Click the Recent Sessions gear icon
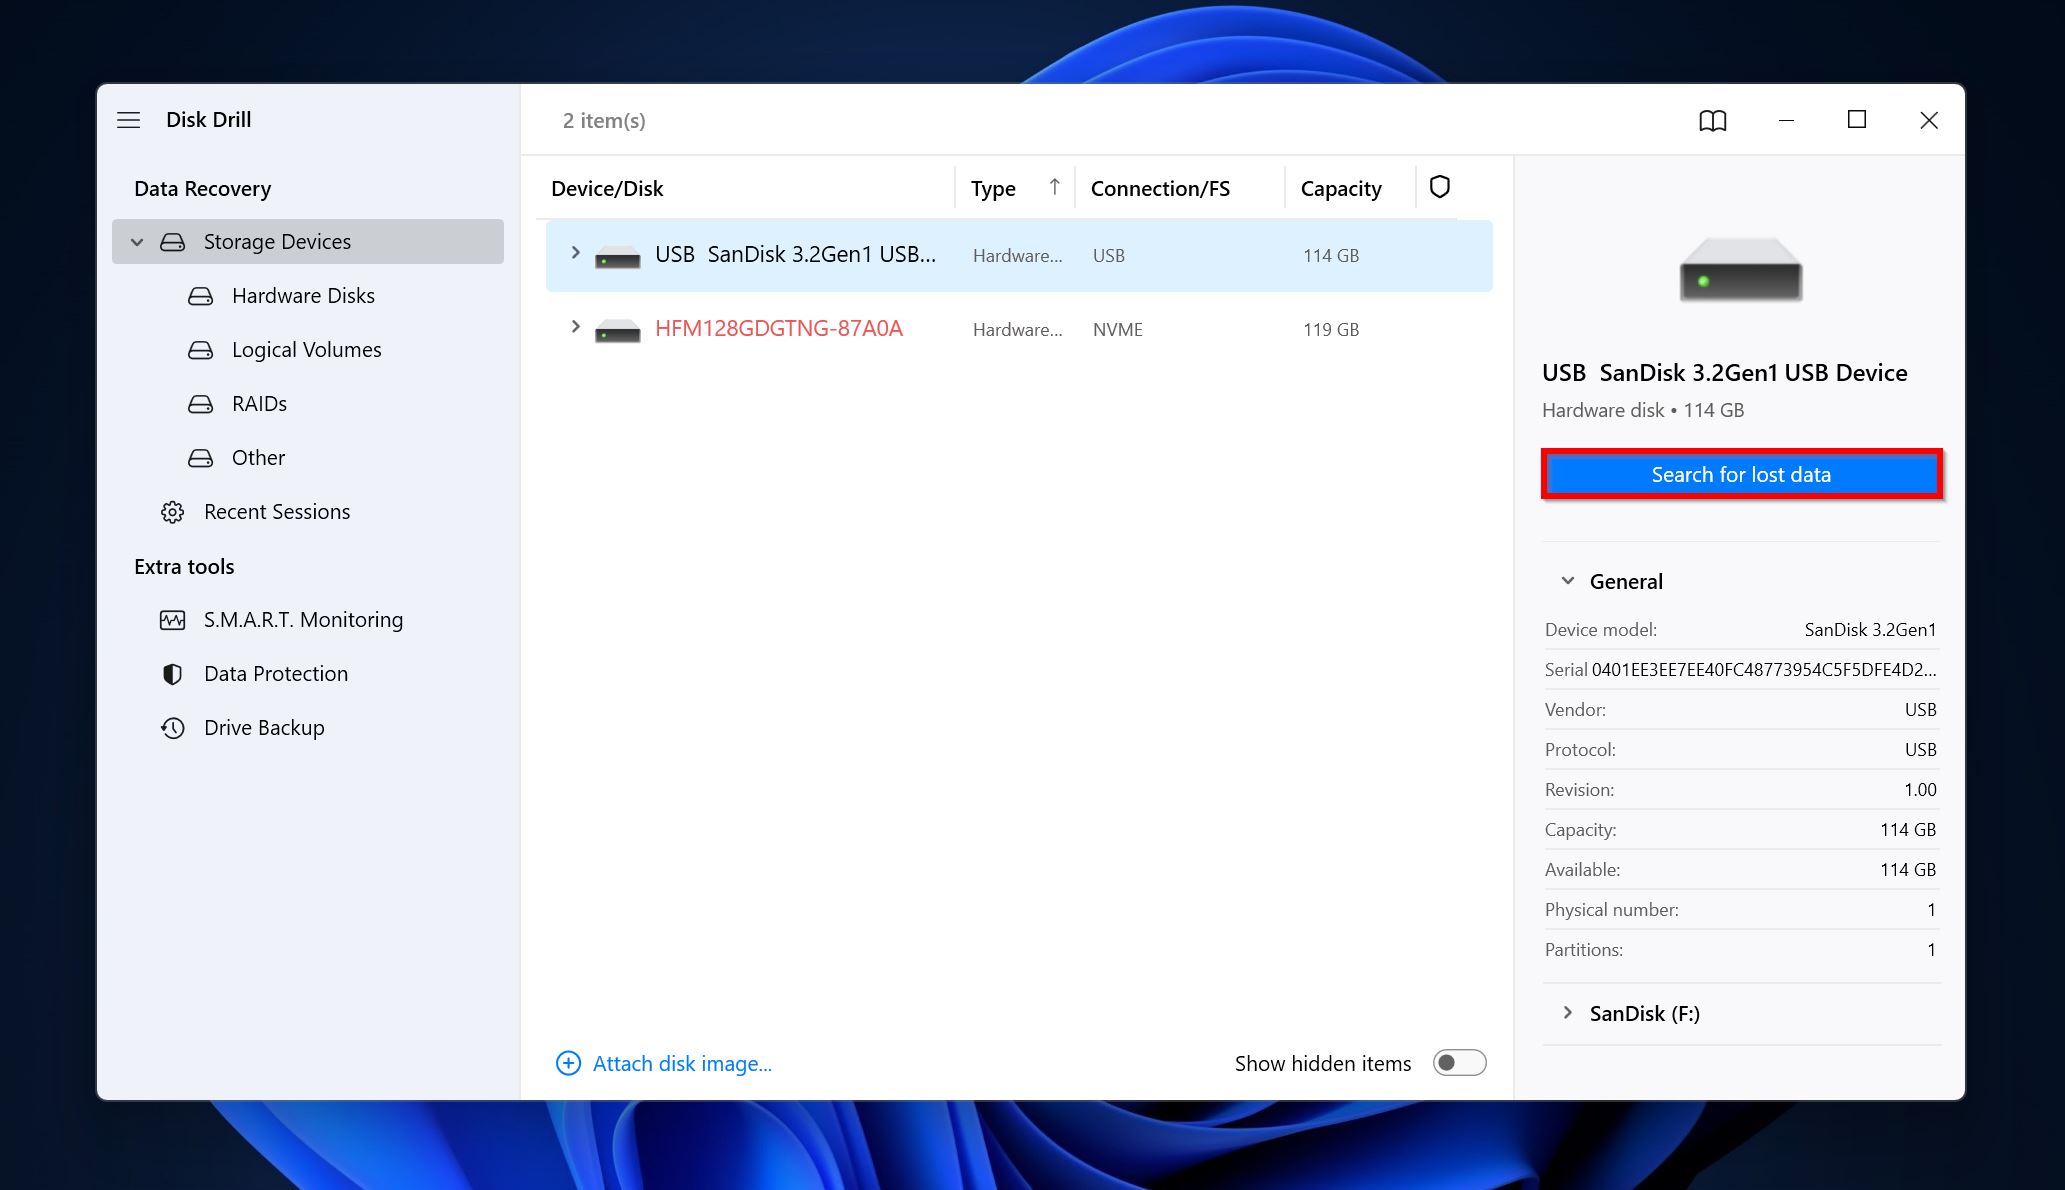This screenshot has height=1190, width=2065. 173,512
